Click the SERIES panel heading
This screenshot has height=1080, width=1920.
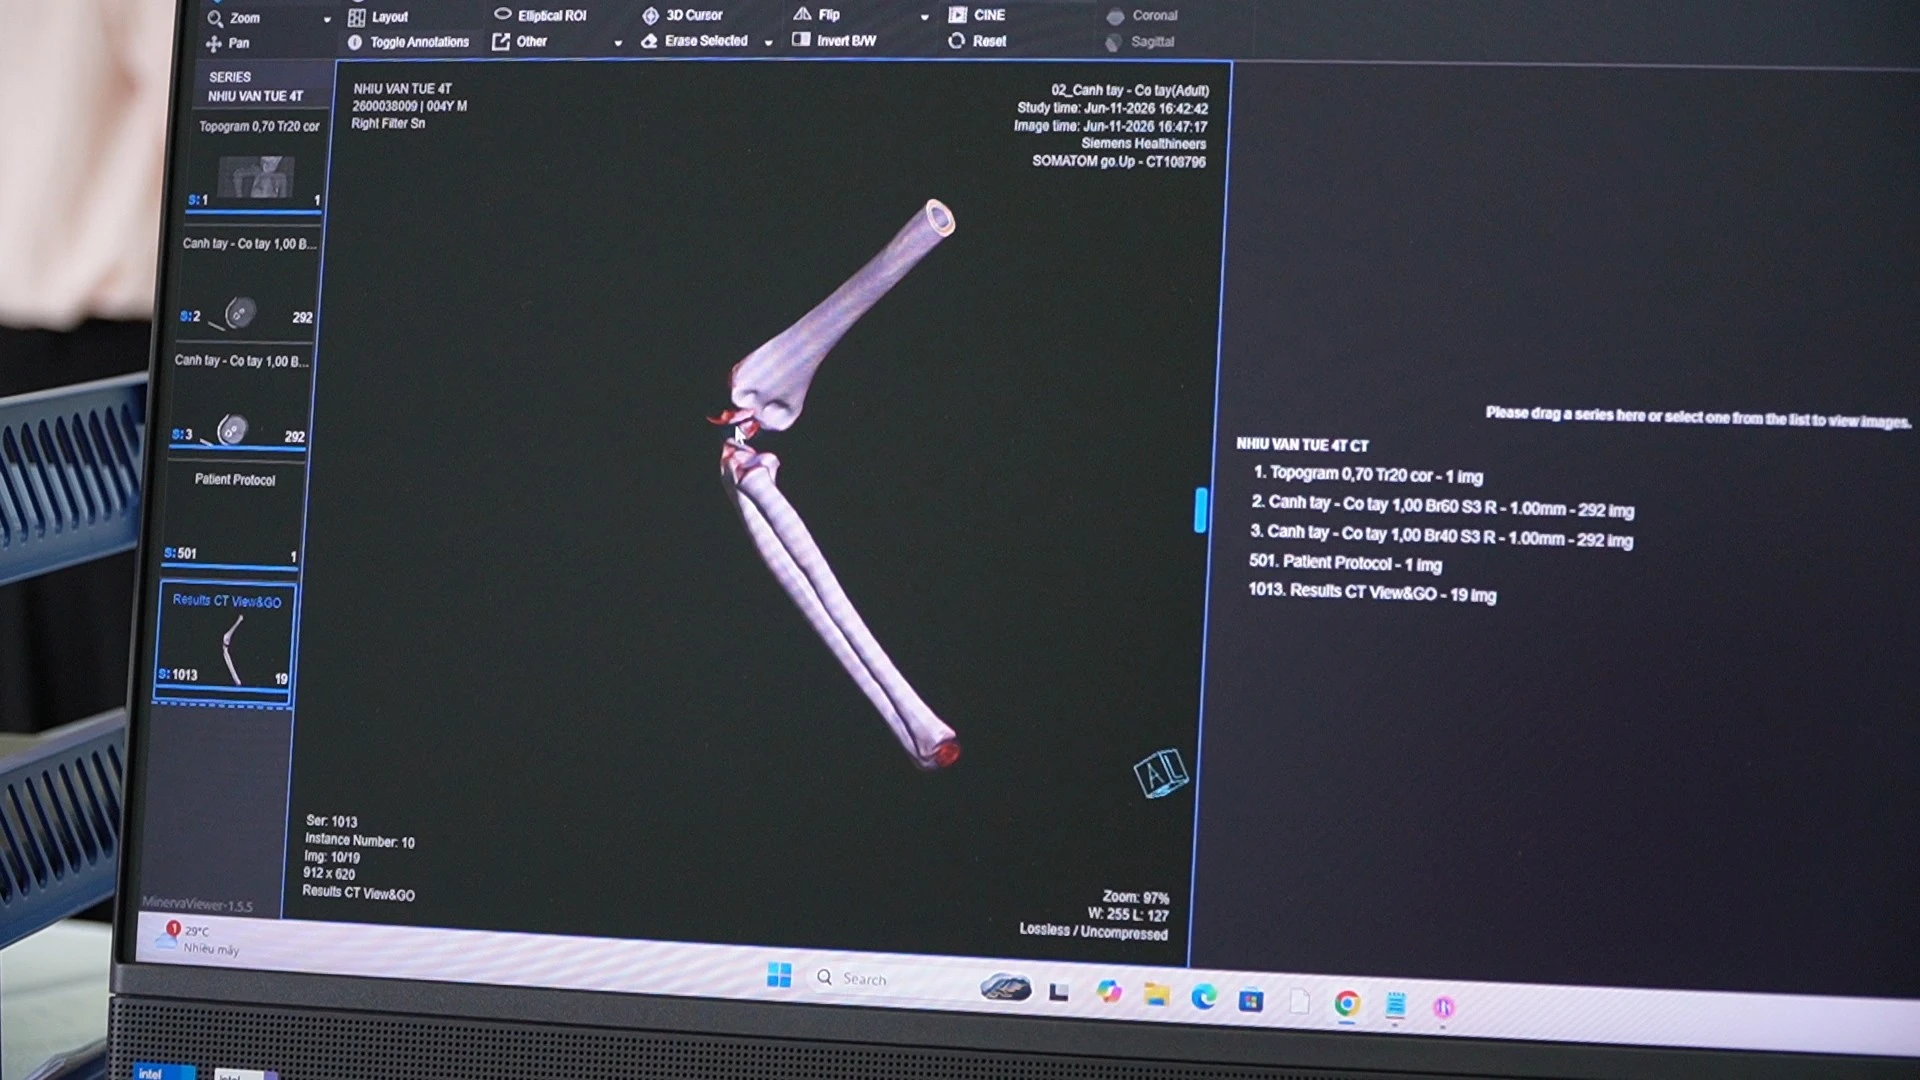coord(230,77)
